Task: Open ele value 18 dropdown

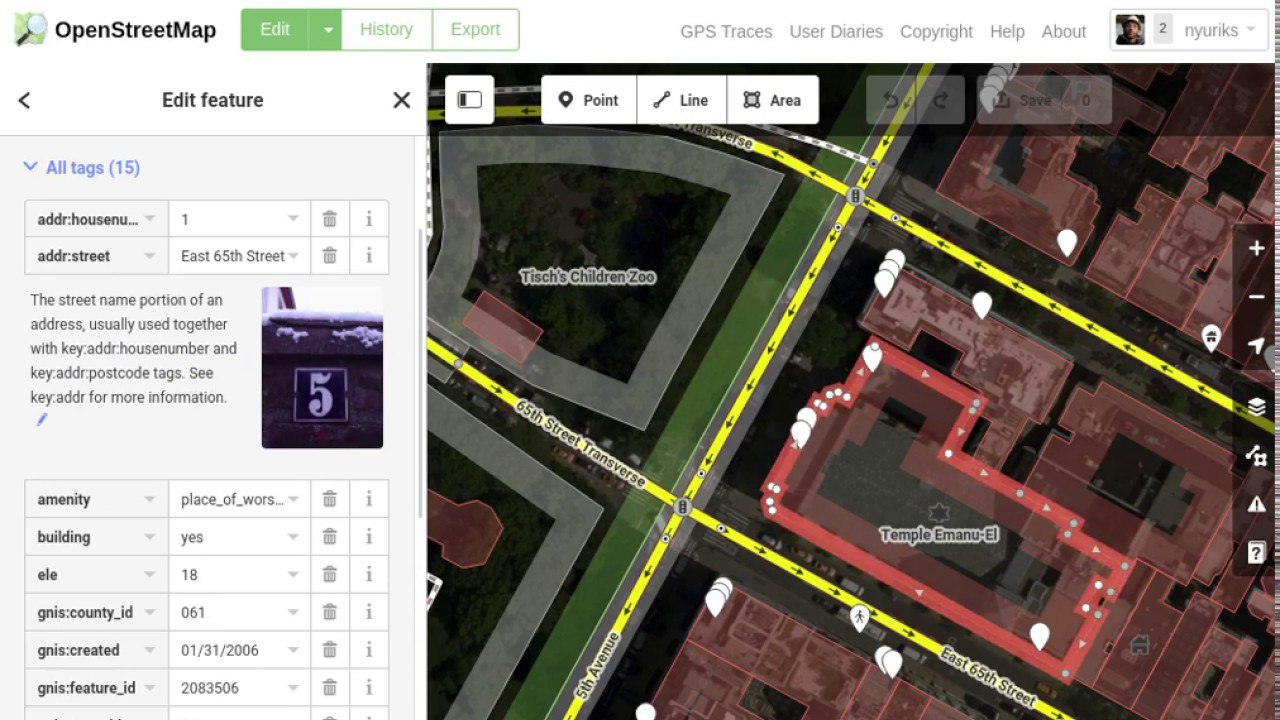Action: tap(293, 575)
